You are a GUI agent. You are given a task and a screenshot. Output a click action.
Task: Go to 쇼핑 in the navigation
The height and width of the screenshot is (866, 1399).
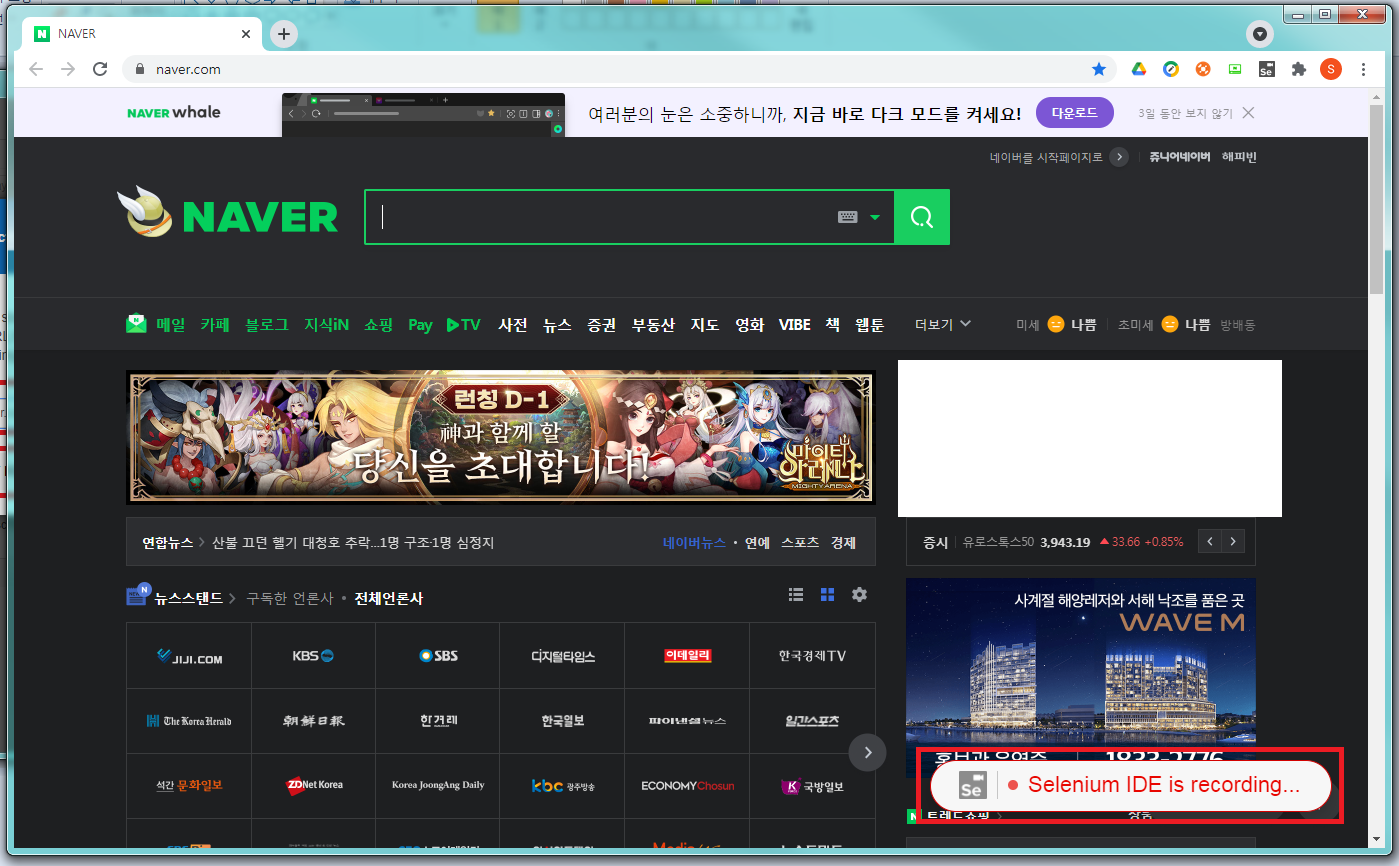(x=379, y=324)
